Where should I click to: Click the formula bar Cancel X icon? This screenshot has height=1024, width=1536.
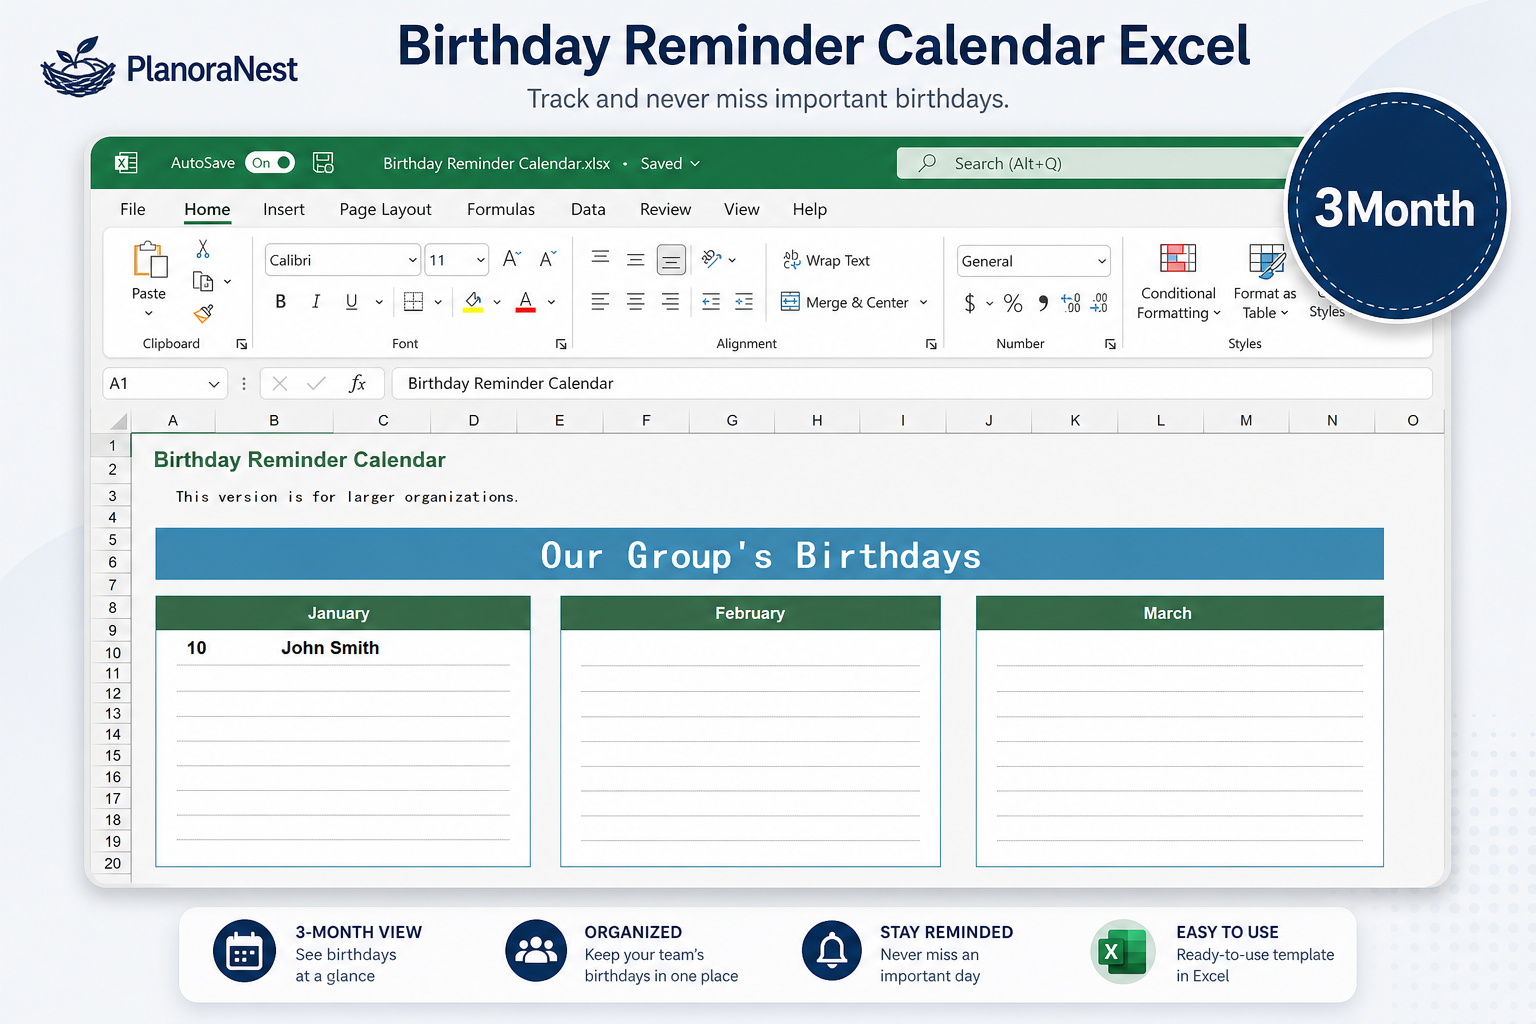click(x=280, y=383)
